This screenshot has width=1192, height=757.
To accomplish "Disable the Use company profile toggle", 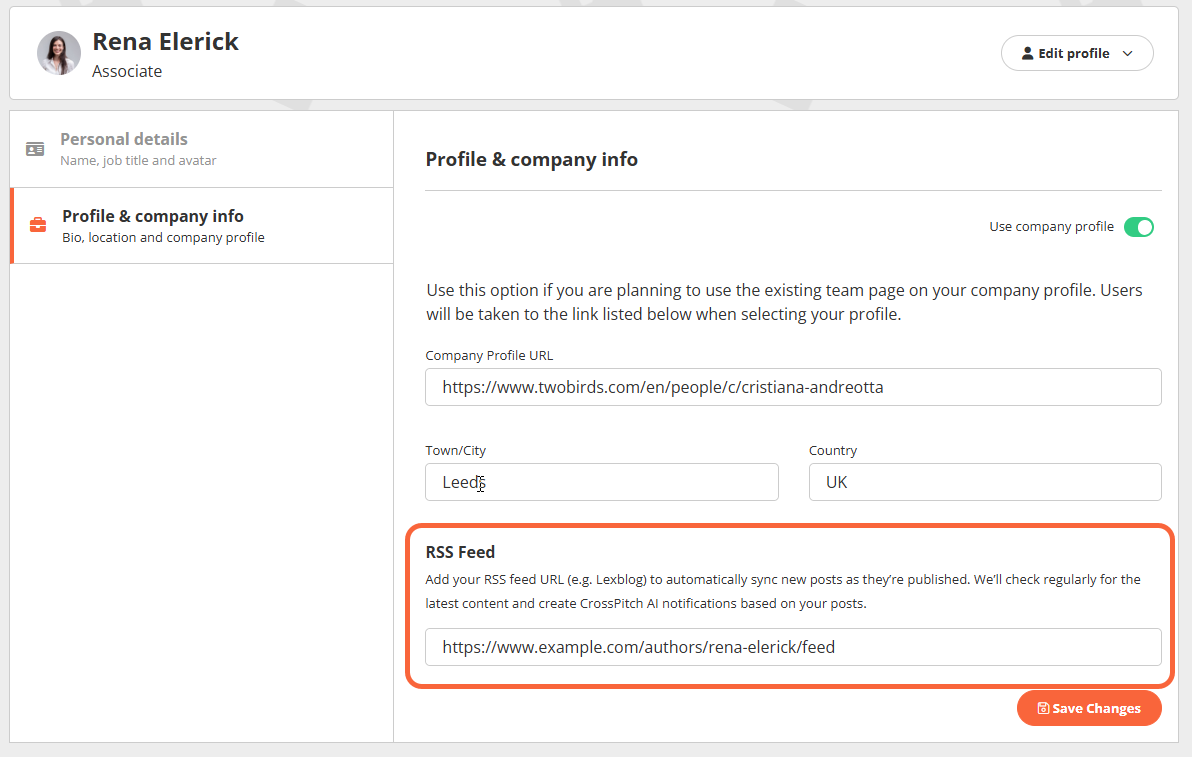I will pyautogui.click(x=1138, y=227).
